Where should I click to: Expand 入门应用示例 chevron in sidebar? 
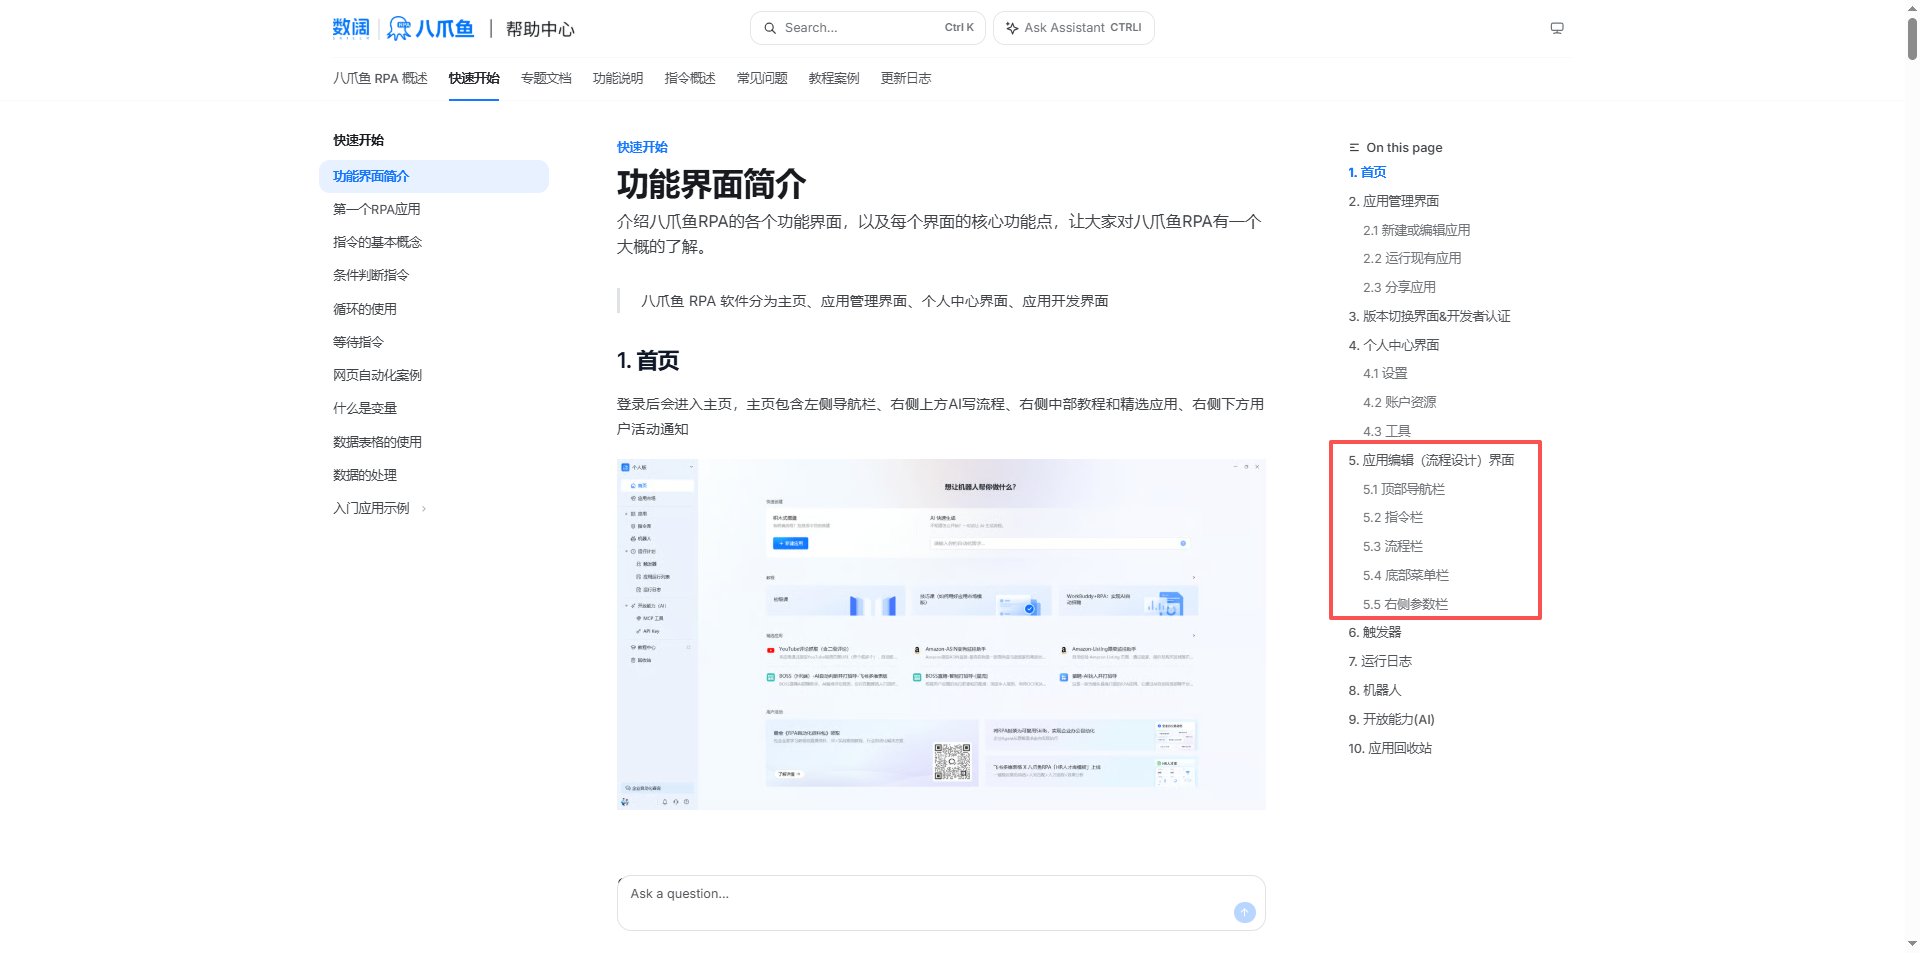pos(424,509)
